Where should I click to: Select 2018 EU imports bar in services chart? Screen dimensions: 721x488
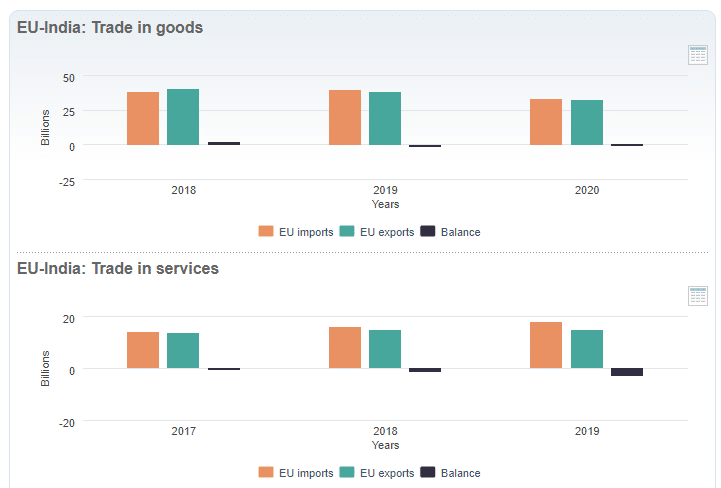[x=345, y=347]
